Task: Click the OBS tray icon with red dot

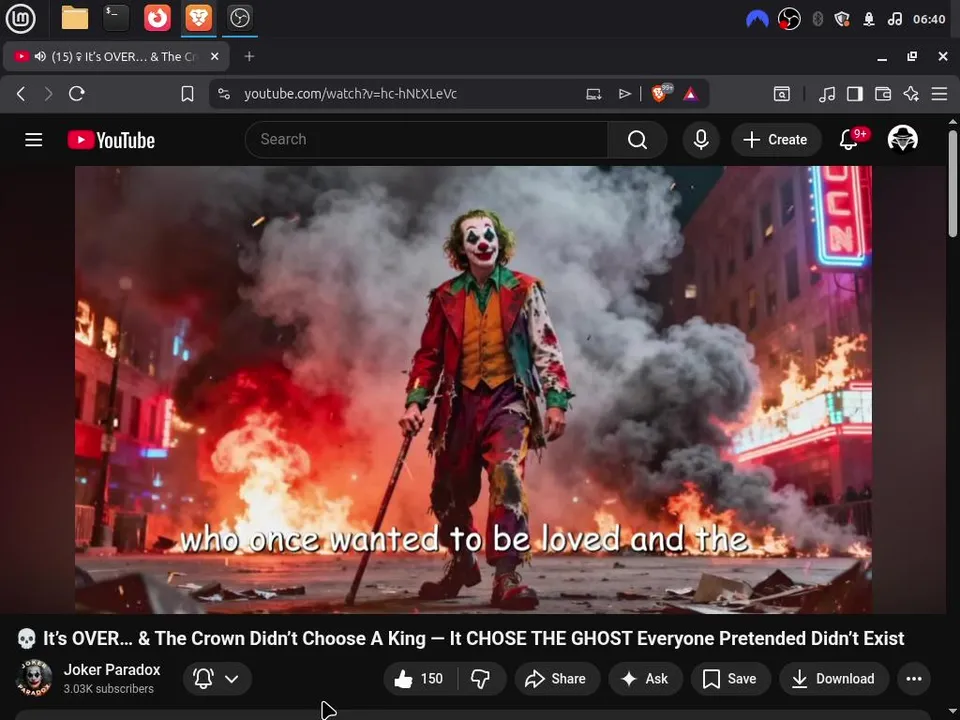Action: tap(789, 19)
